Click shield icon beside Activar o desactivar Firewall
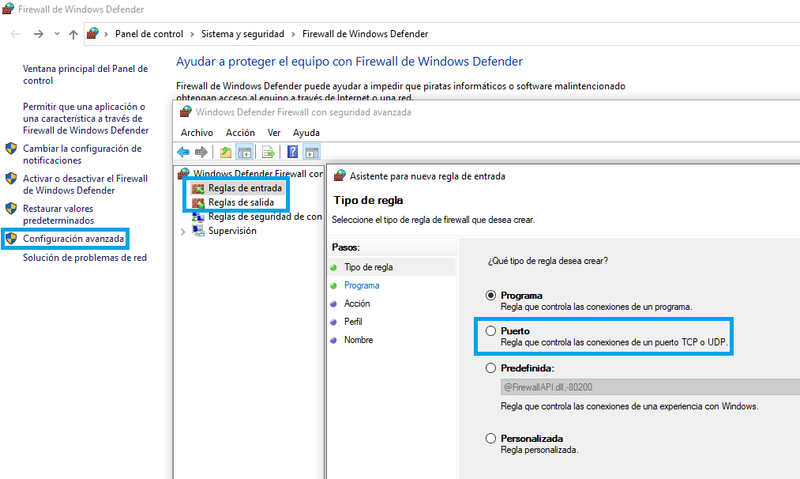This screenshot has width=800, height=479. pos(11,179)
